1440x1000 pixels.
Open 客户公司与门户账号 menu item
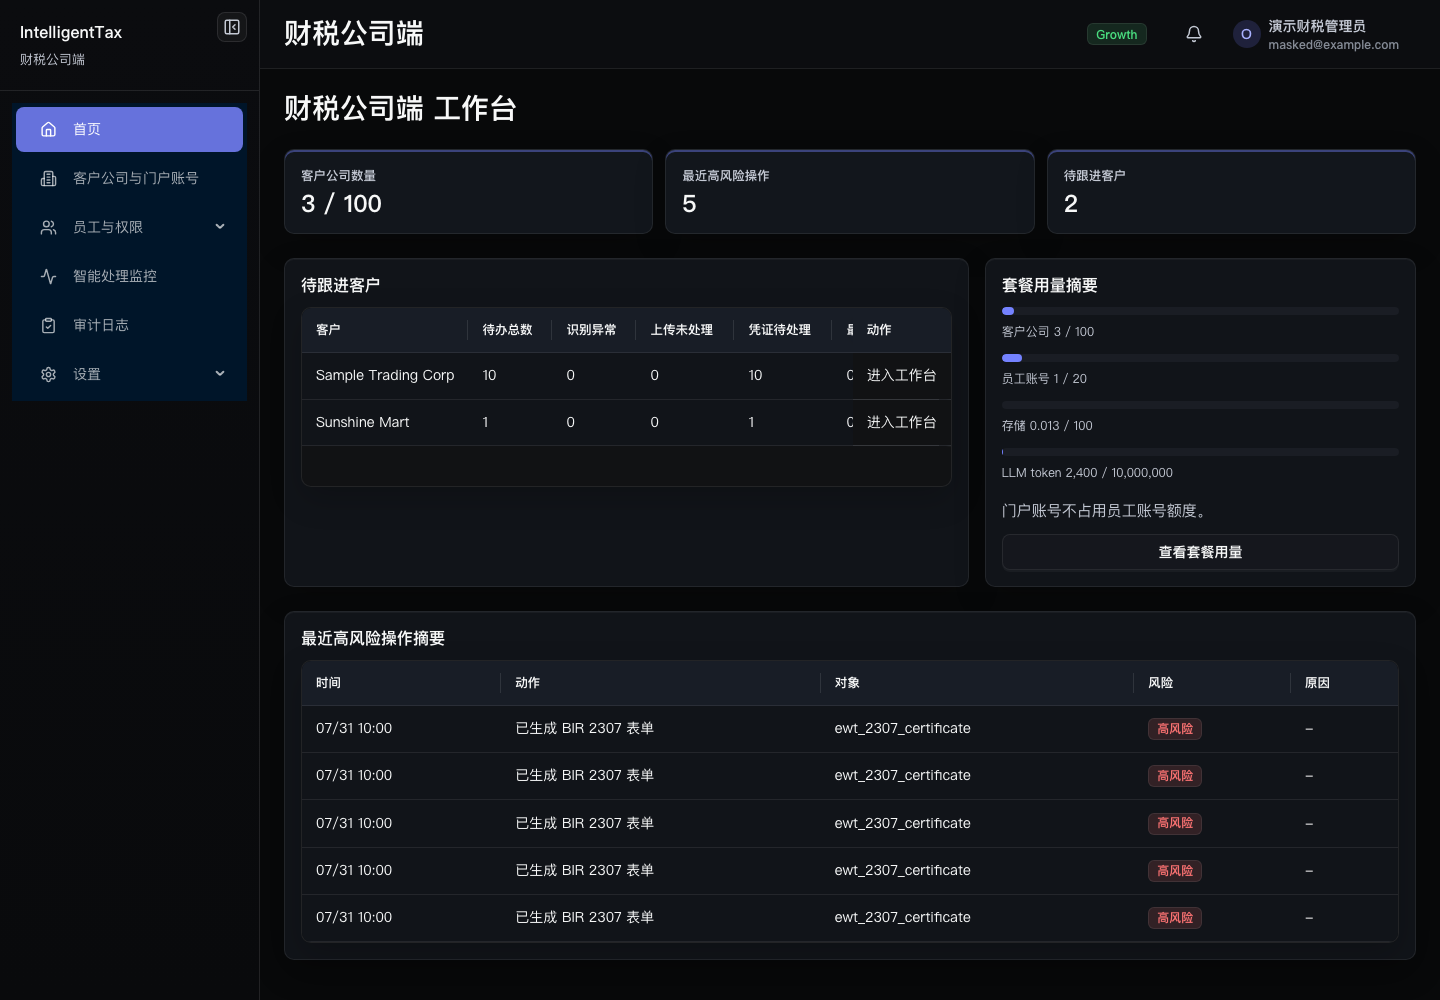pyautogui.click(x=129, y=178)
